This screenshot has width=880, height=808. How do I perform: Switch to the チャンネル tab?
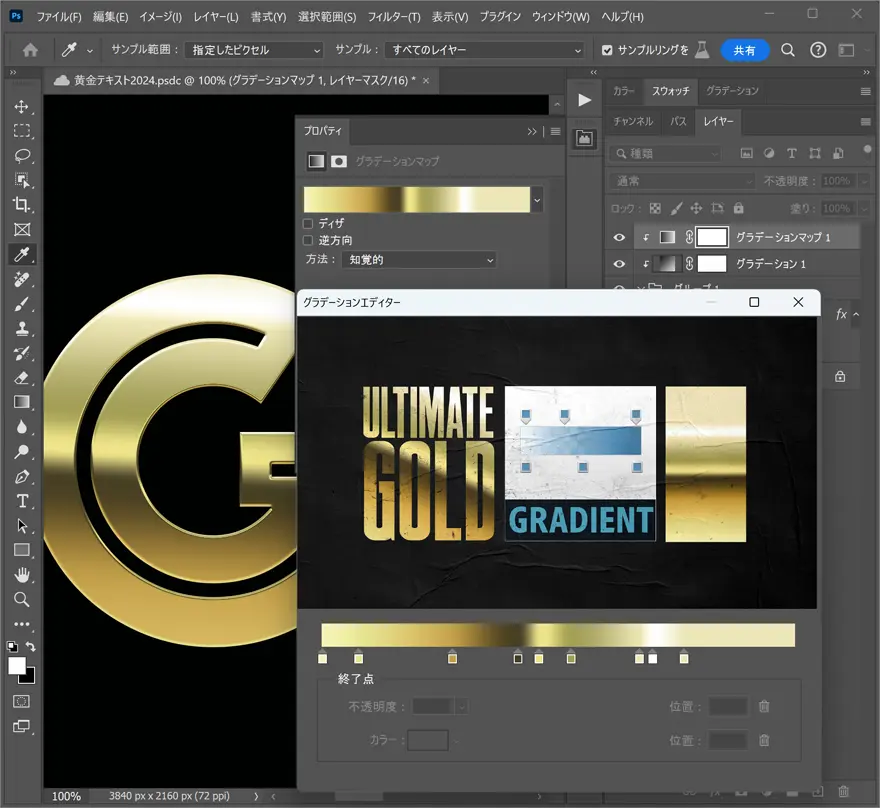pos(633,121)
